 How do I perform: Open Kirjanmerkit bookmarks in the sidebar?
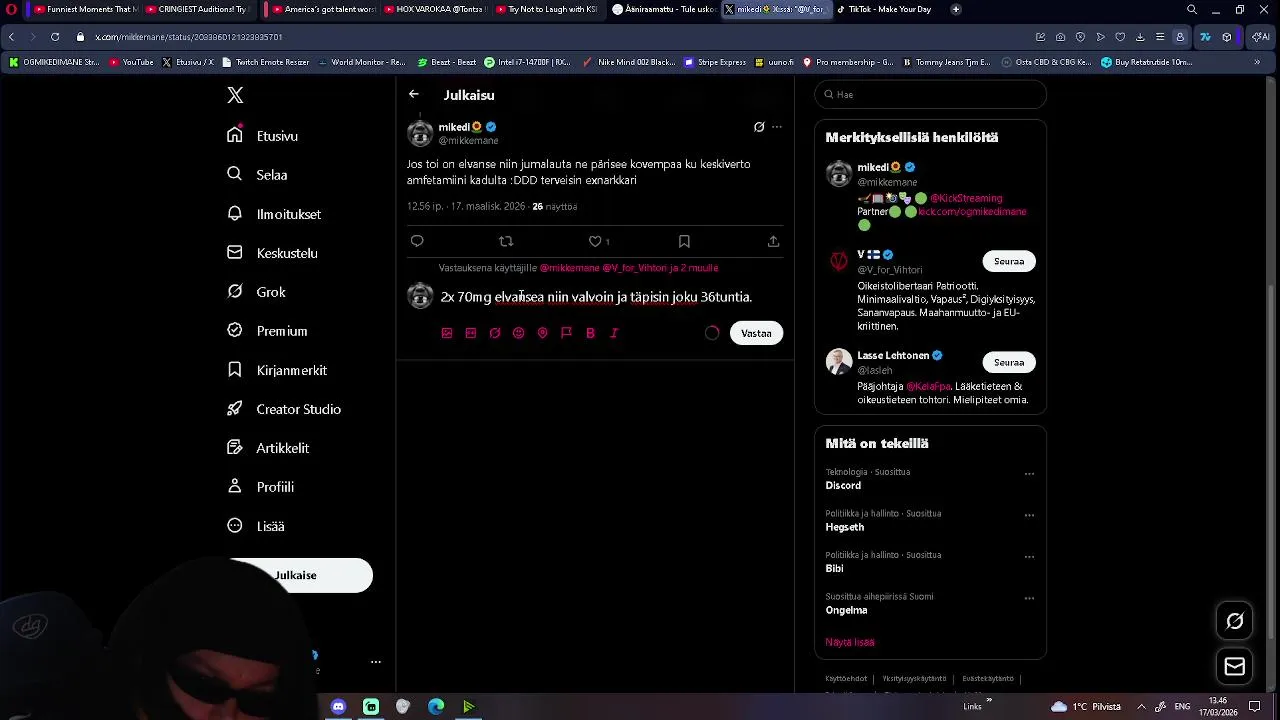click(x=277, y=370)
